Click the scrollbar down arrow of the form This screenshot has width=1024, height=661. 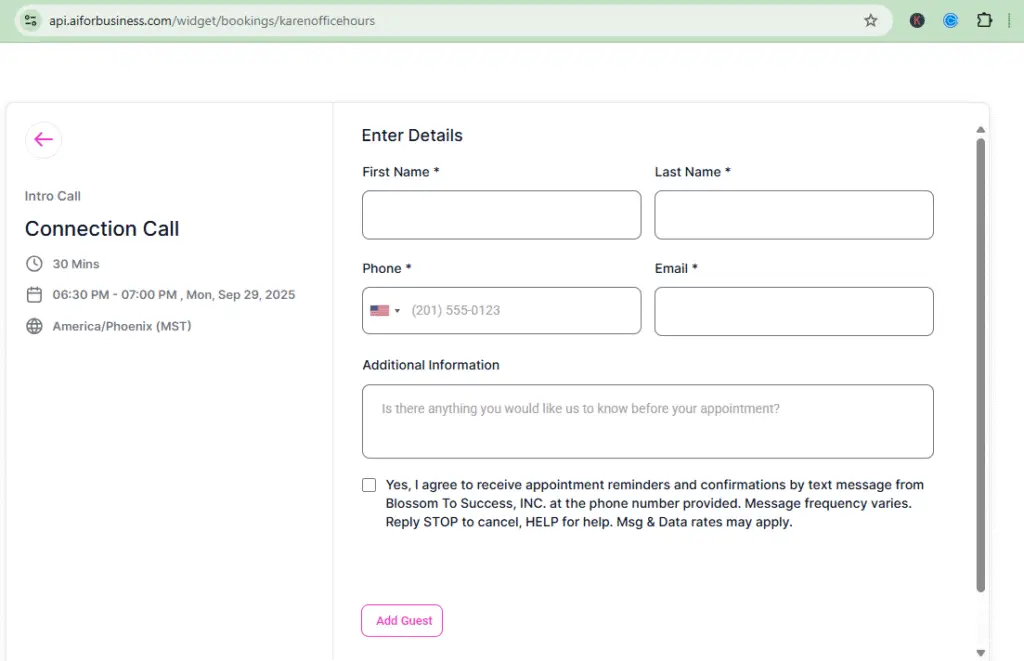(980, 652)
